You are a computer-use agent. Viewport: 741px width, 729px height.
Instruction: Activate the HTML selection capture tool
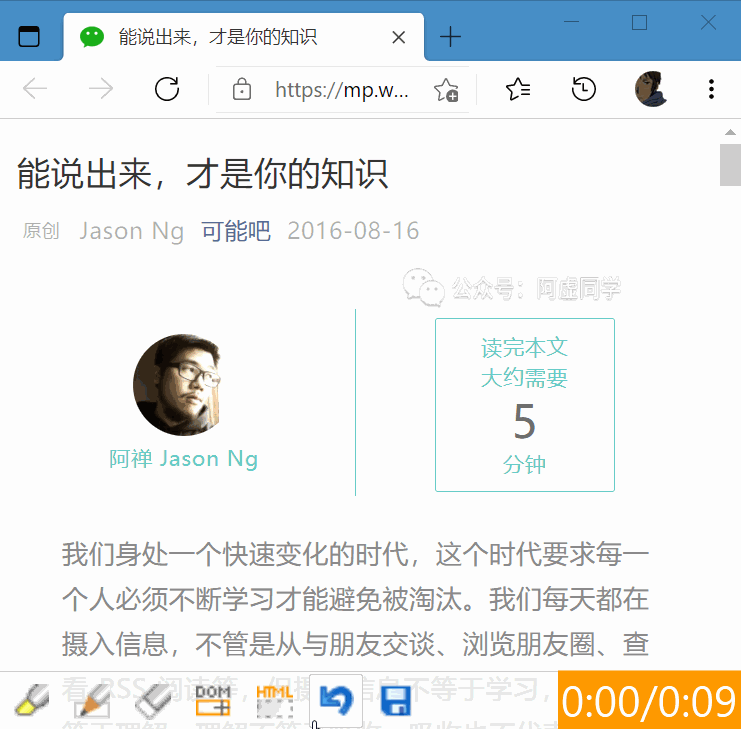tap(275, 701)
